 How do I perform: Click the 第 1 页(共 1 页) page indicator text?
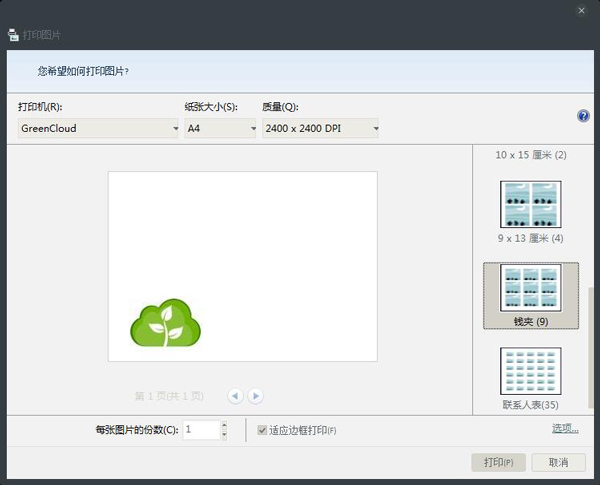[x=169, y=396]
